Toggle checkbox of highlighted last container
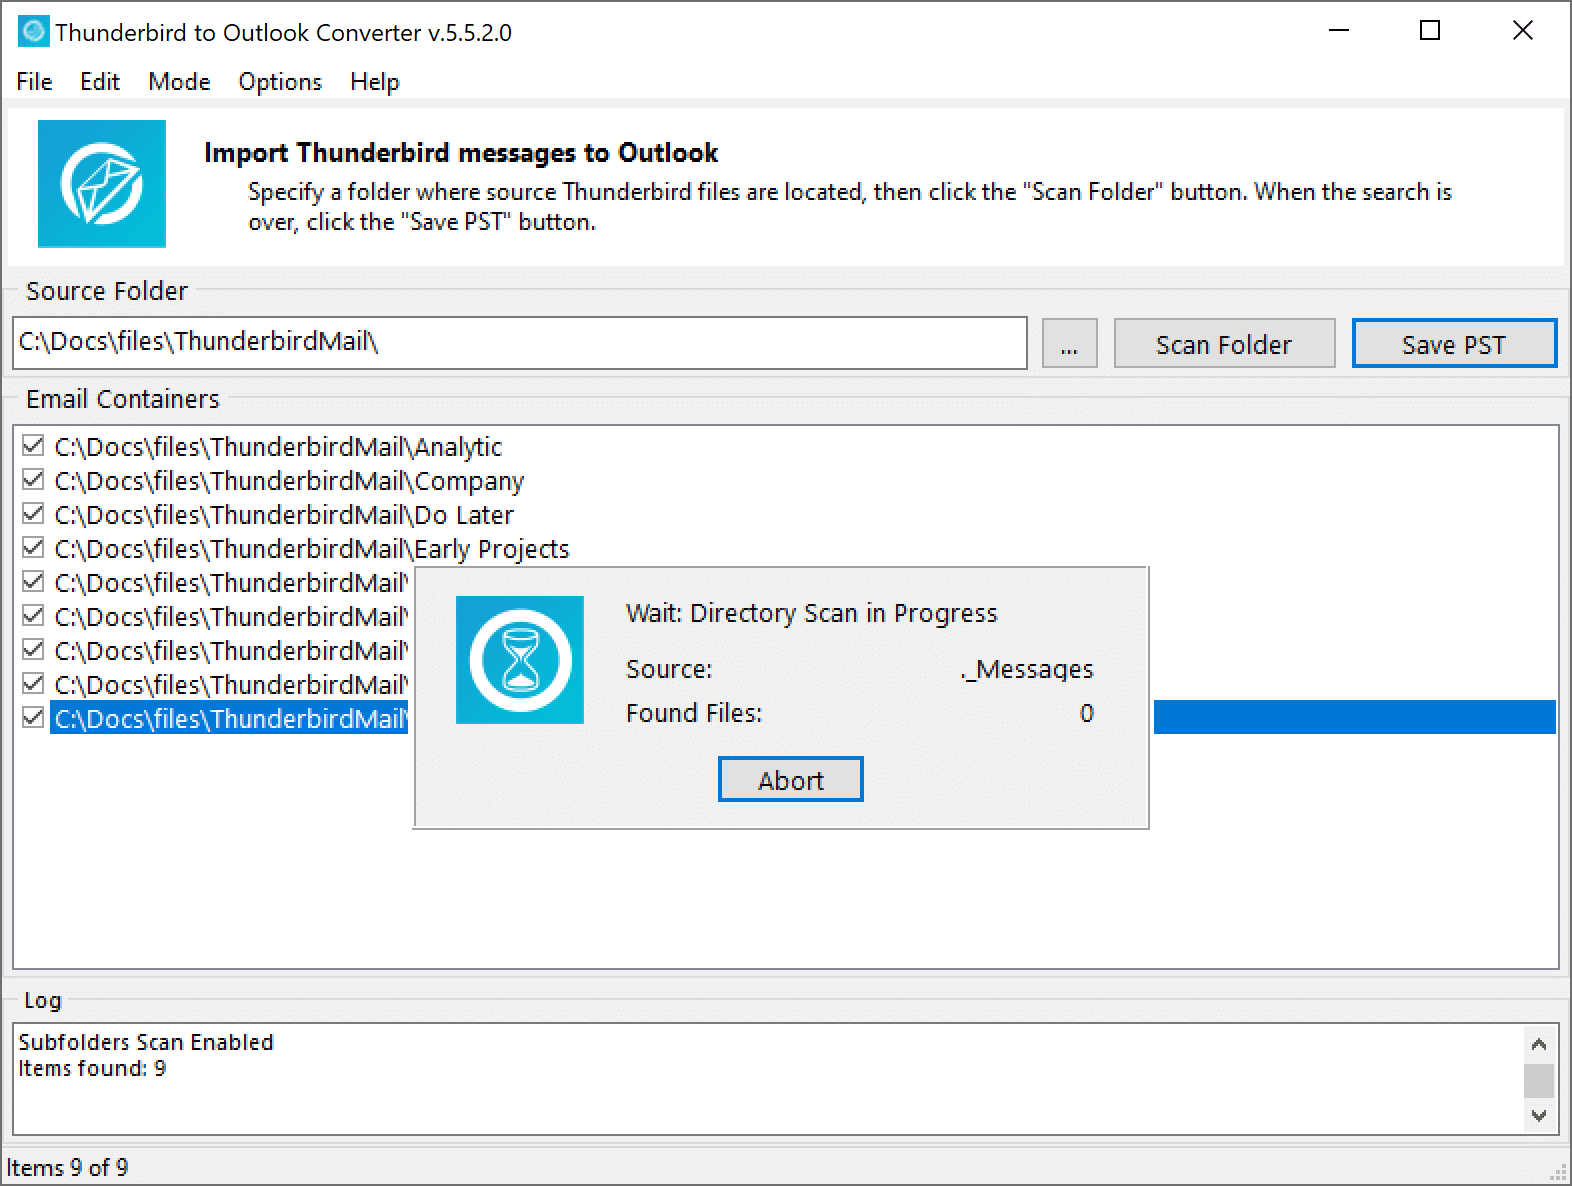The width and height of the screenshot is (1572, 1186). pyautogui.click(x=33, y=718)
